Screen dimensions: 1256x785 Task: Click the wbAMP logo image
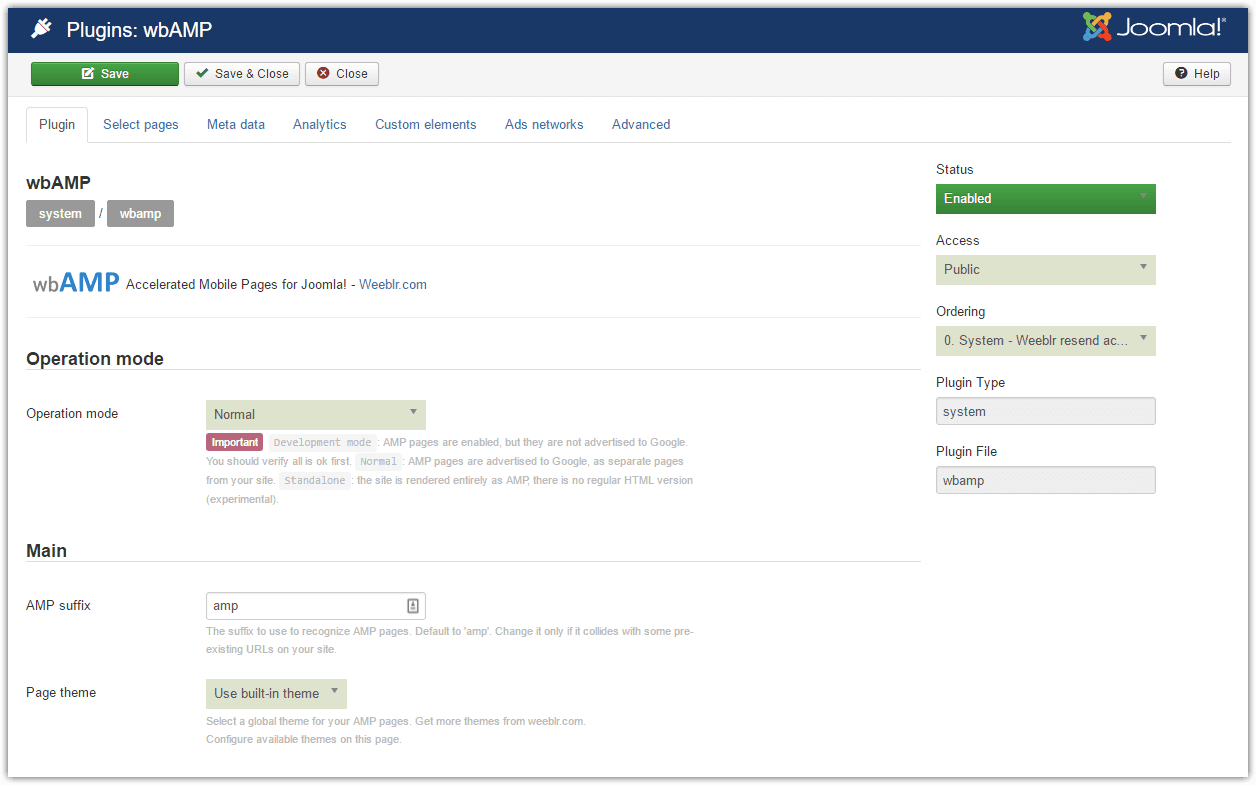tap(76, 284)
